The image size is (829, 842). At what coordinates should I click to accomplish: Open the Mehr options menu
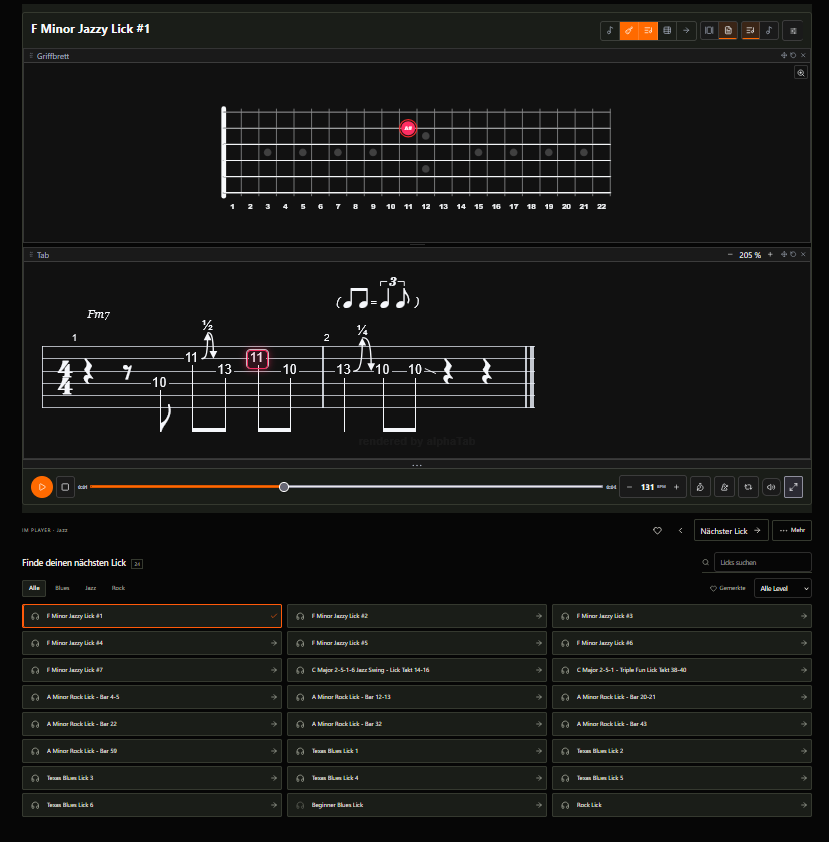[x=792, y=531]
